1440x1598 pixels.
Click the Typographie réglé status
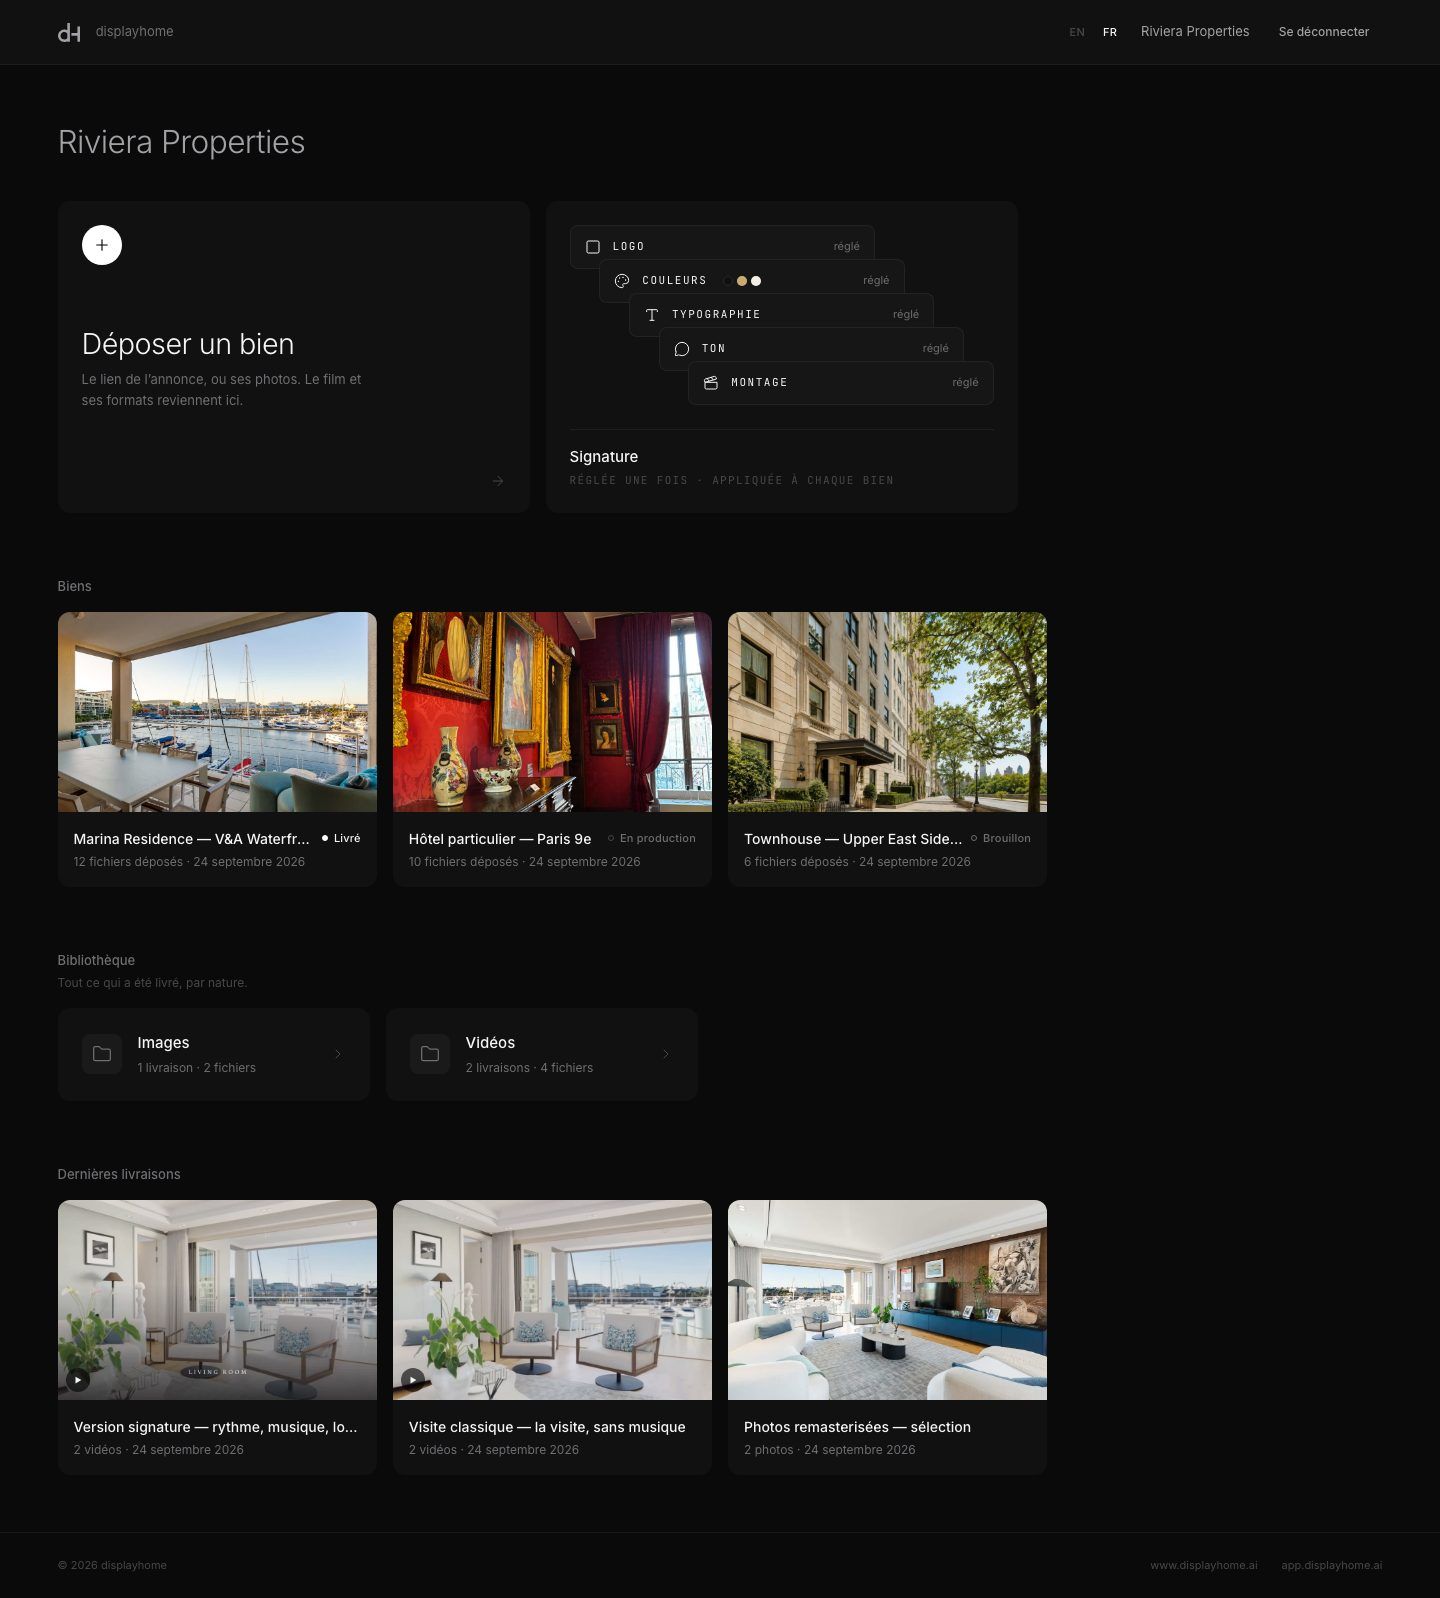[906, 315]
